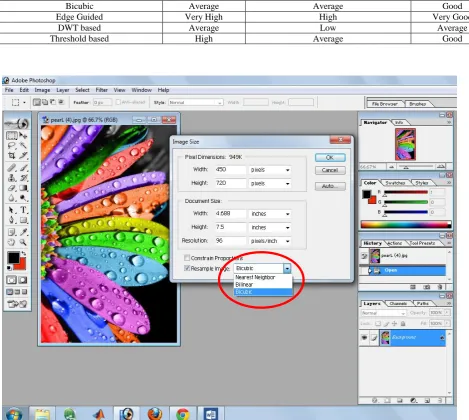This screenshot has width=469, height=420.
Task: Click Firefox icon in Windows taskbar
Action: 155,414
